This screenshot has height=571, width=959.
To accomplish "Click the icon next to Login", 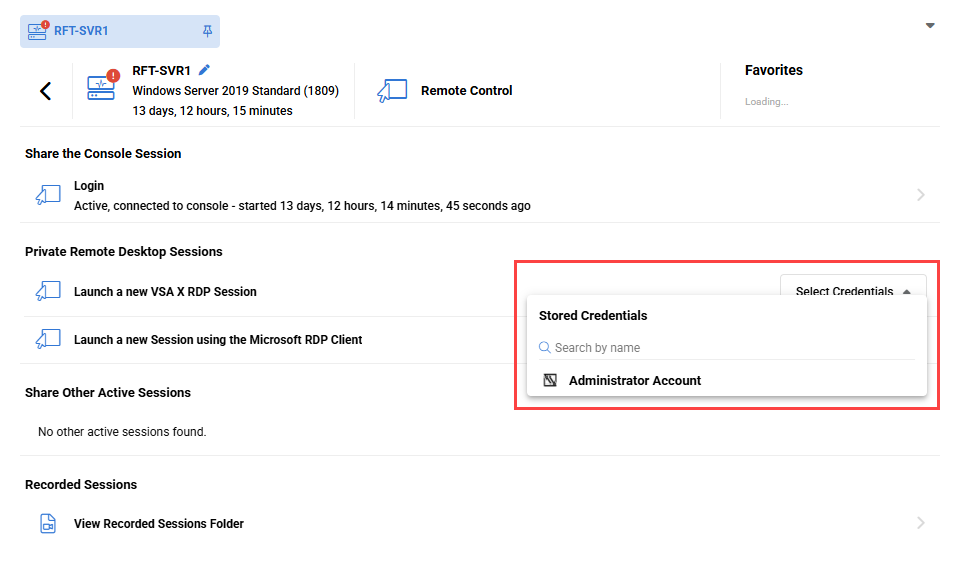I will click(48, 196).
